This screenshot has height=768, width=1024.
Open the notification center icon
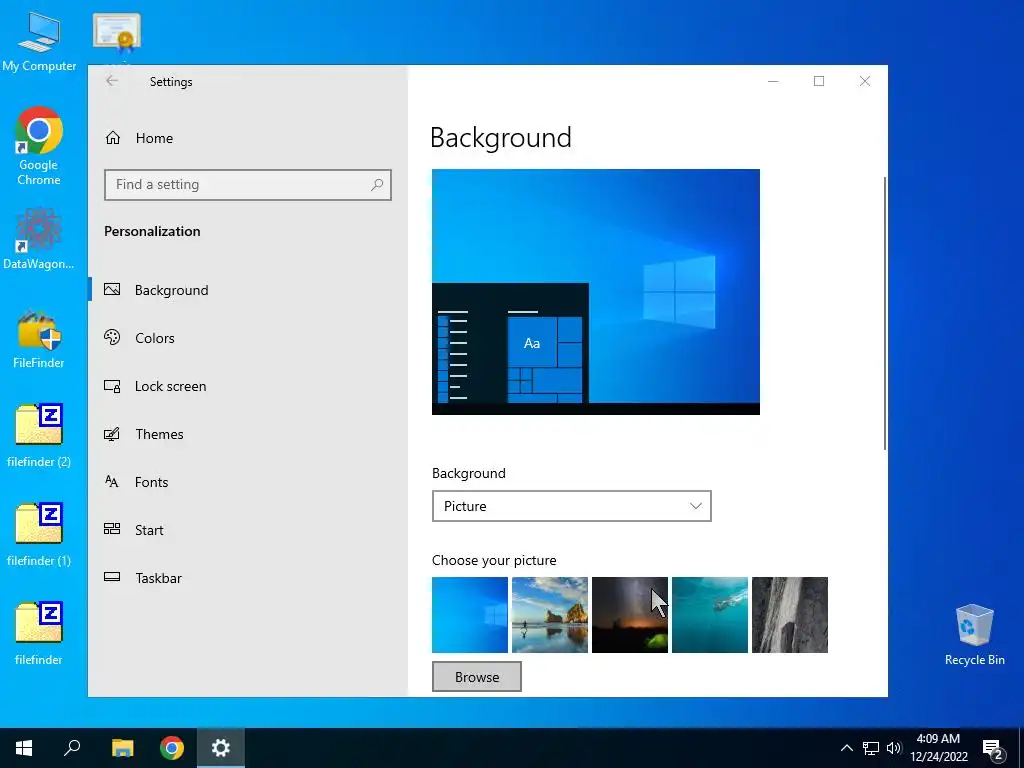pos(993,749)
